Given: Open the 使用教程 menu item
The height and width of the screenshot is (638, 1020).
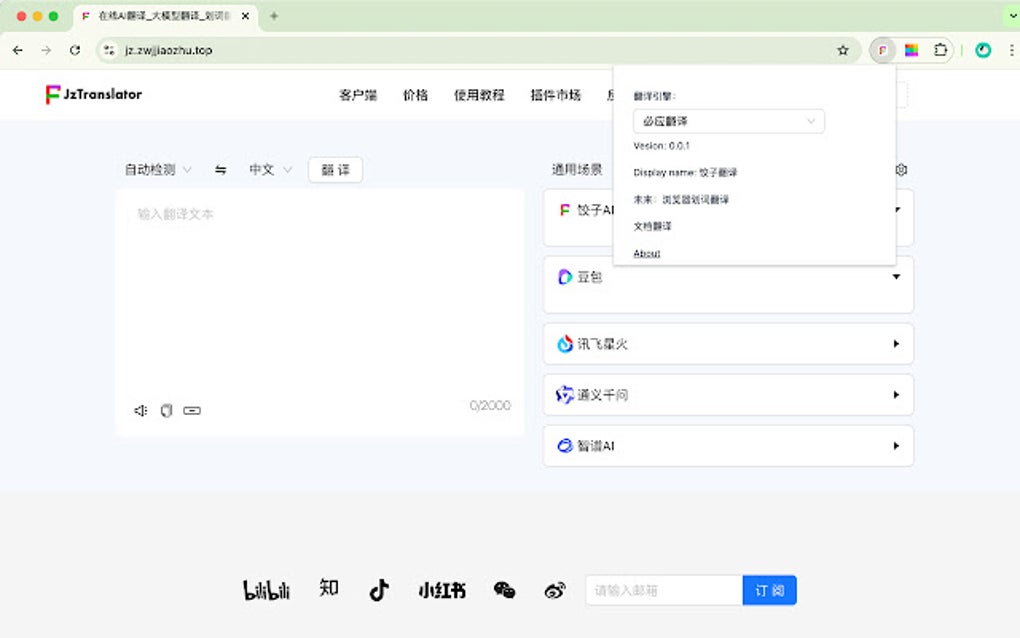Looking at the screenshot, I should point(479,95).
